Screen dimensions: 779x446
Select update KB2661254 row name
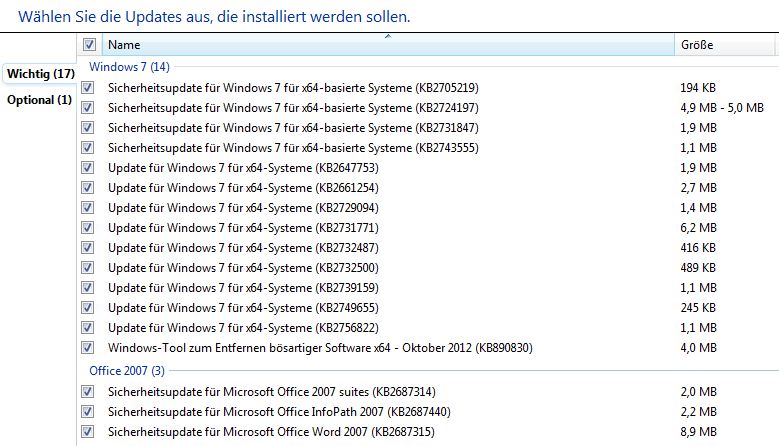(x=243, y=188)
